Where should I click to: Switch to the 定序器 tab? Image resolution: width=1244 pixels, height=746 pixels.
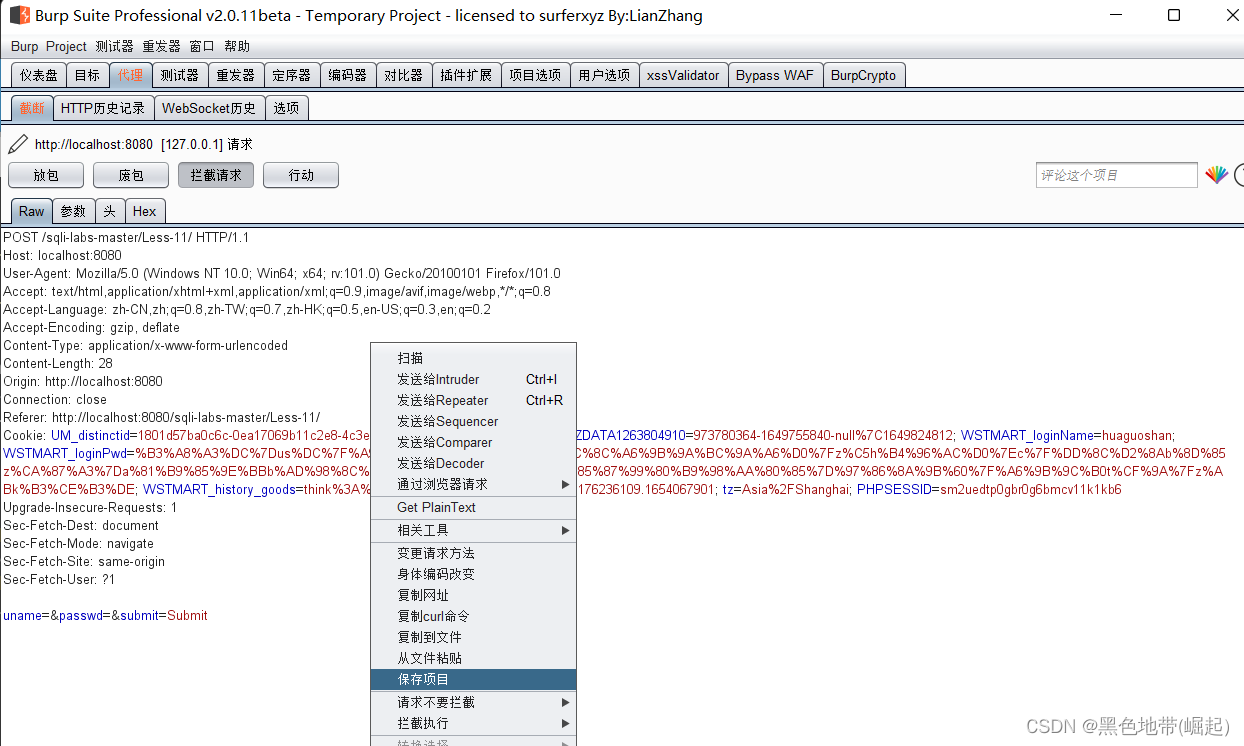point(292,75)
